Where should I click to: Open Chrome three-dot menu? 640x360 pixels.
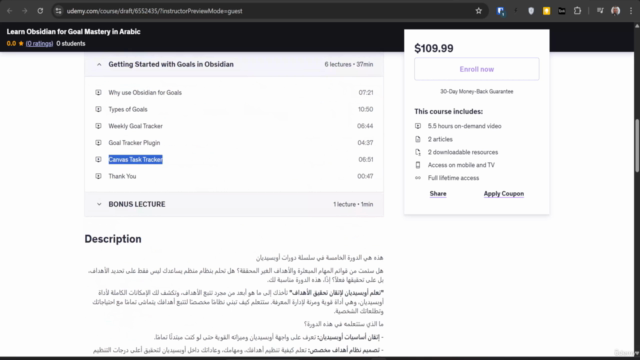(x=631, y=11)
